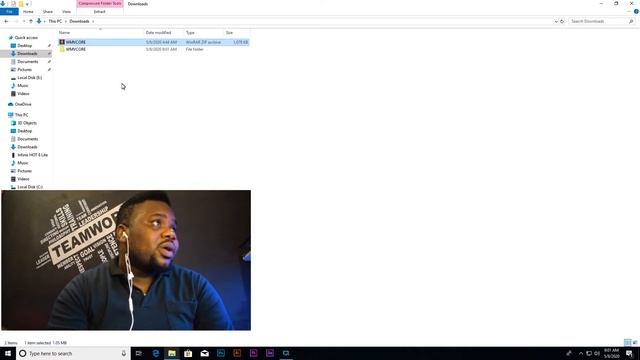Open pinned Downloads under Quick access
640x360 pixels.
(27, 53)
